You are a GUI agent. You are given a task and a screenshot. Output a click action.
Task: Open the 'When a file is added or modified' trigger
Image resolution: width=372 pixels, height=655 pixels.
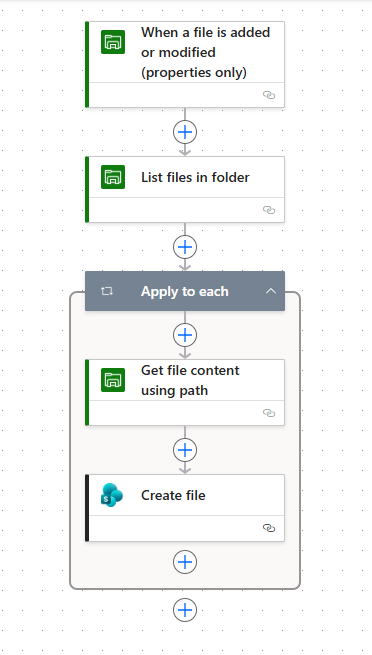coord(185,64)
